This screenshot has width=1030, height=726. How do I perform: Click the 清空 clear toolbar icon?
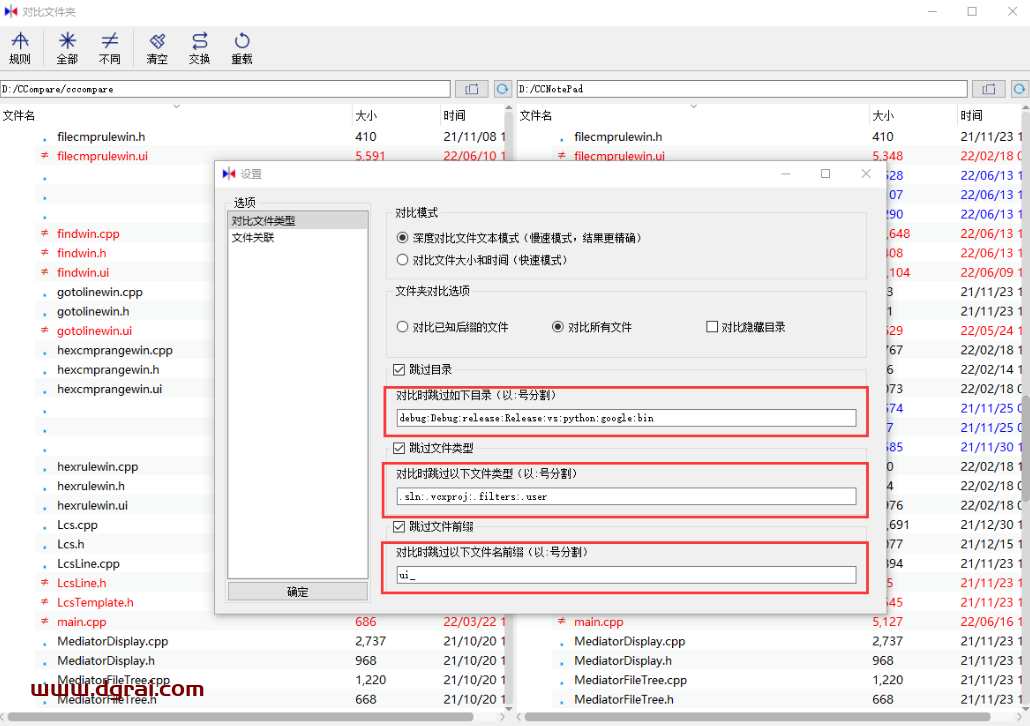157,49
